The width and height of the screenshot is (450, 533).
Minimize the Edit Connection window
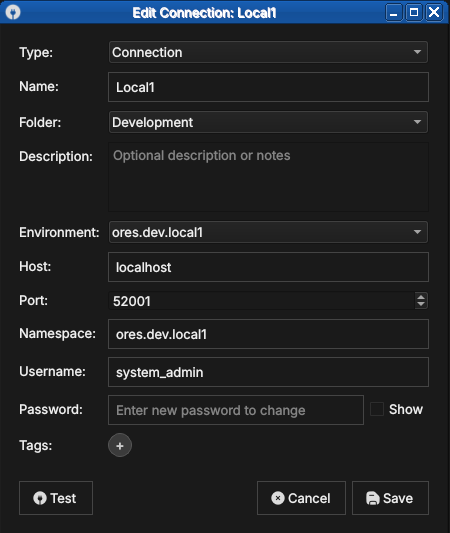(x=394, y=13)
